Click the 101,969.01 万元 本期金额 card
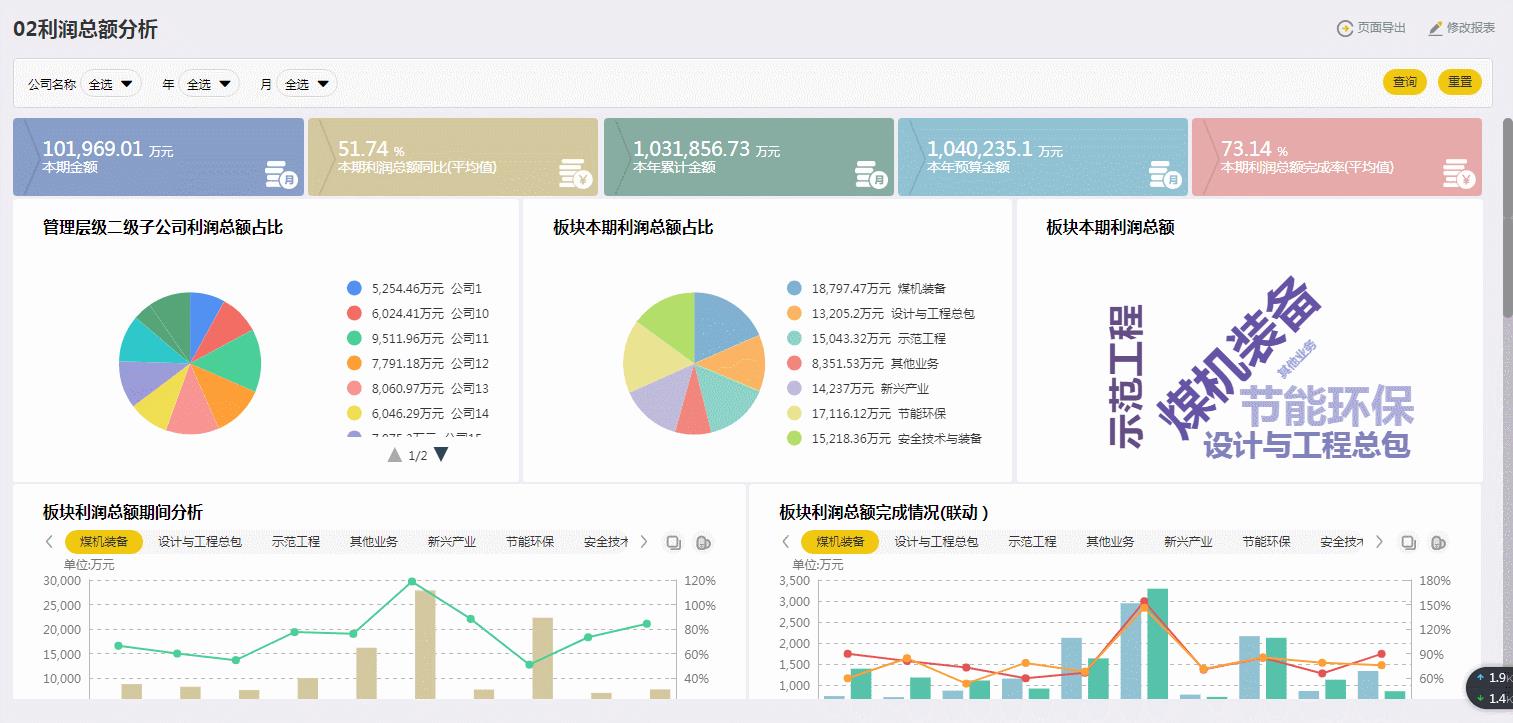 (158, 157)
